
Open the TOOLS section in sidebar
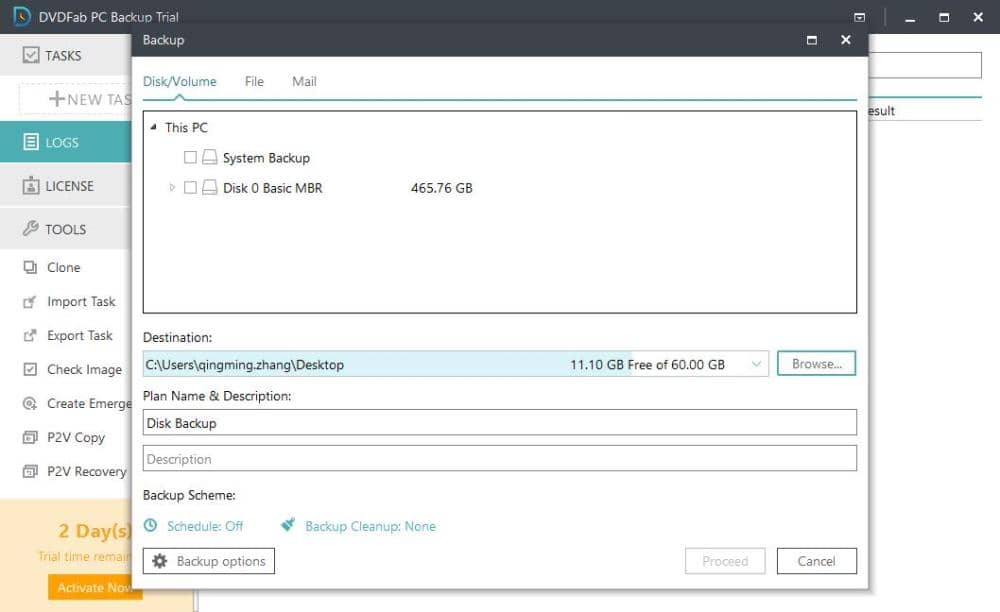(66, 229)
